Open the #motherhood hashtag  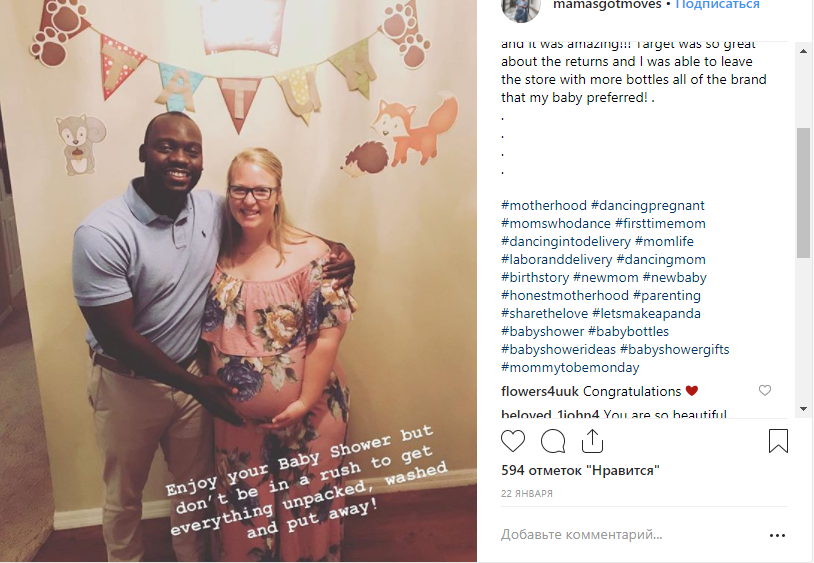(544, 205)
